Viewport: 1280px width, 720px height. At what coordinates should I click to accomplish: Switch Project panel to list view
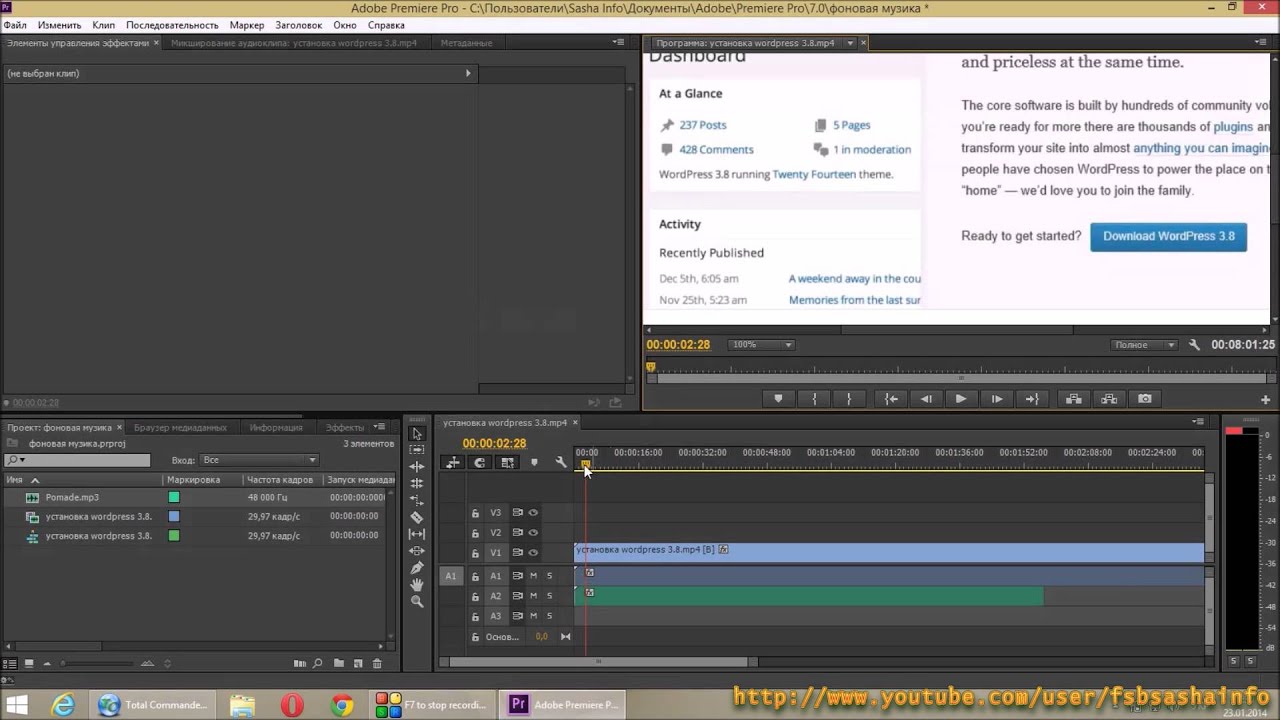tap(10, 663)
